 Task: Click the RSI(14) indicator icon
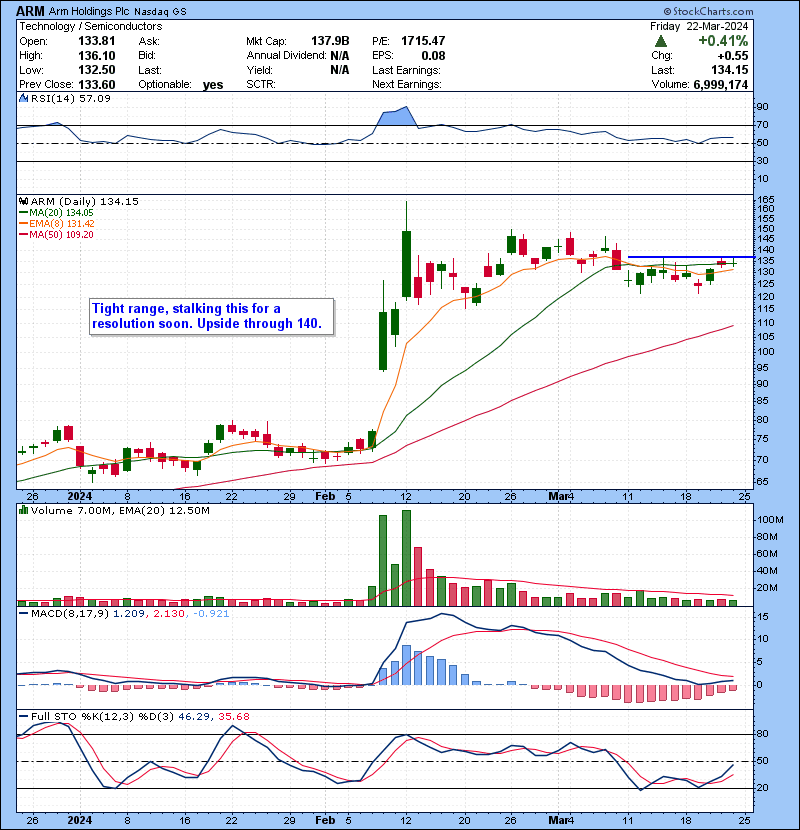coord(23,98)
